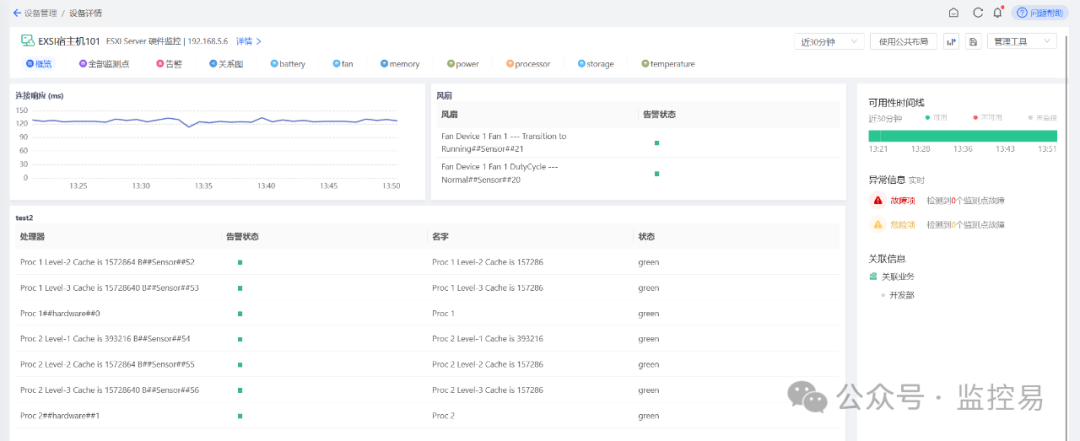Click the home icon in the top bar
The image size is (1080, 441).
tap(953, 12)
